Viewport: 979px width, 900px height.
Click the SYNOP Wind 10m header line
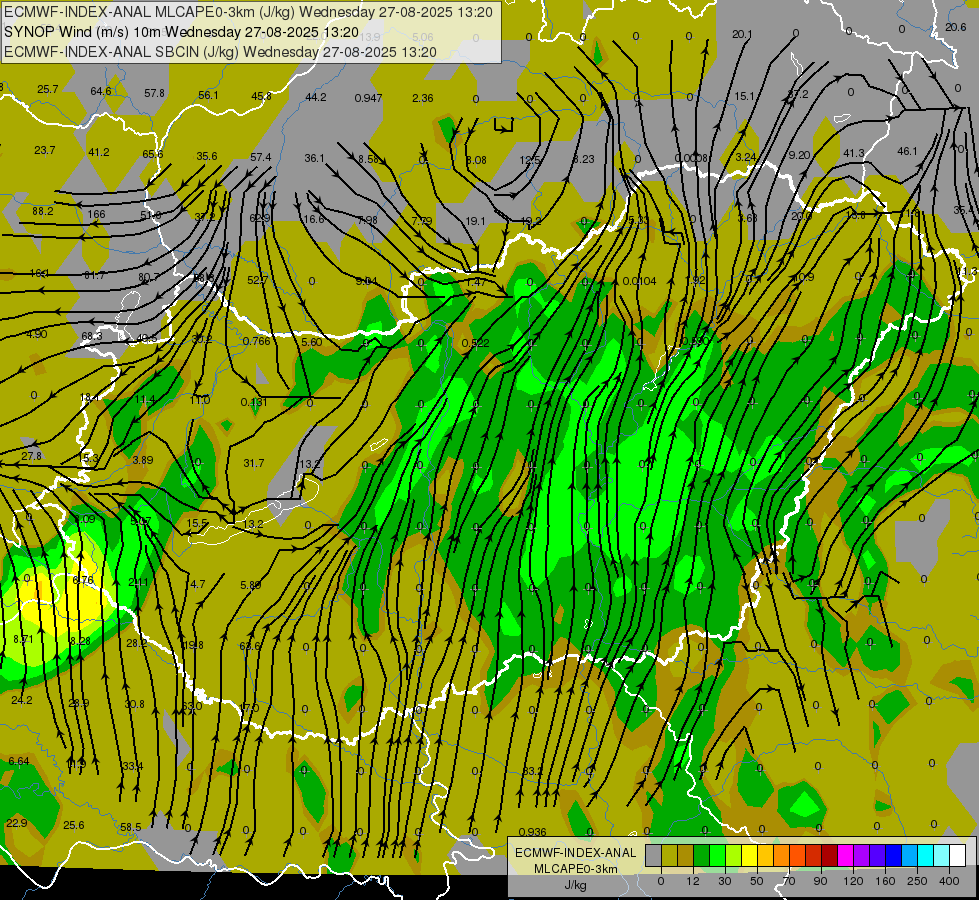click(x=182, y=32)
